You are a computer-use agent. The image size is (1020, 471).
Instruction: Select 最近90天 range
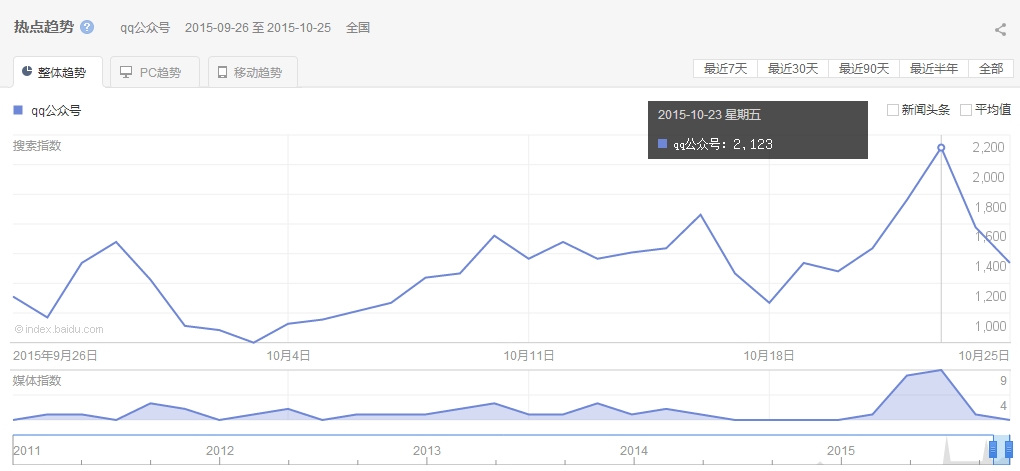coord(864,68)
